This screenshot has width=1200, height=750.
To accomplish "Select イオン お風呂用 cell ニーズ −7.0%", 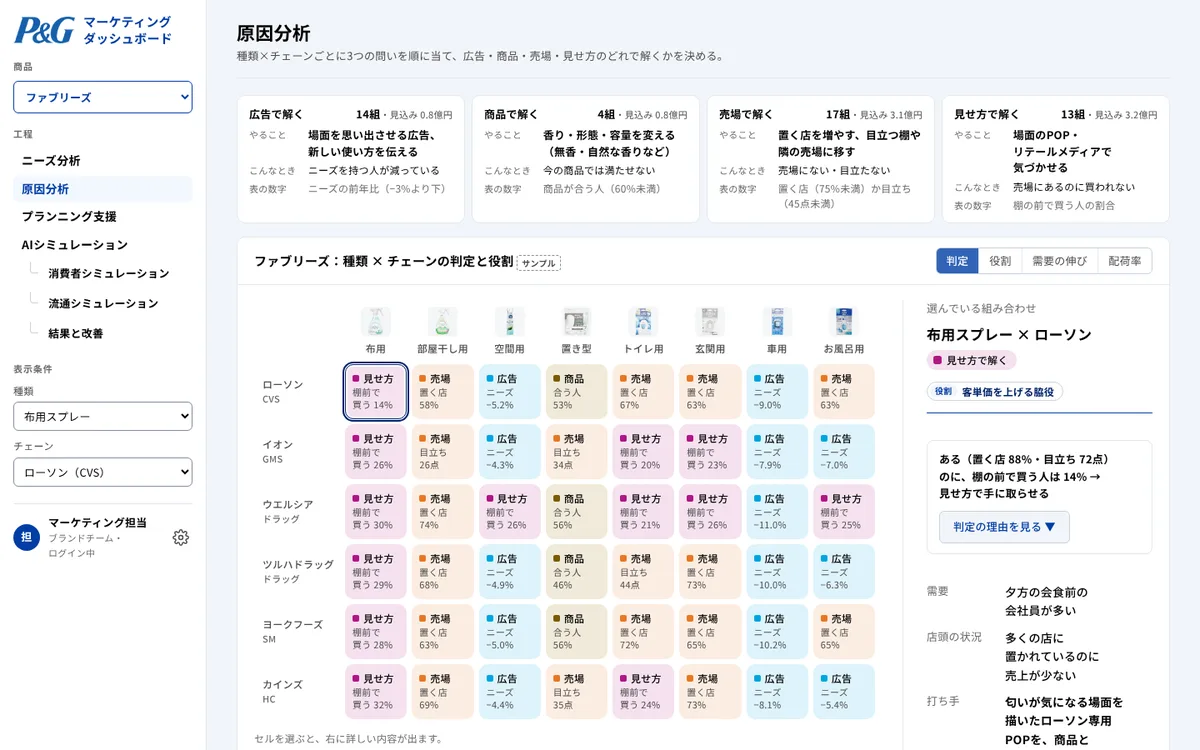I will point(844,452).
